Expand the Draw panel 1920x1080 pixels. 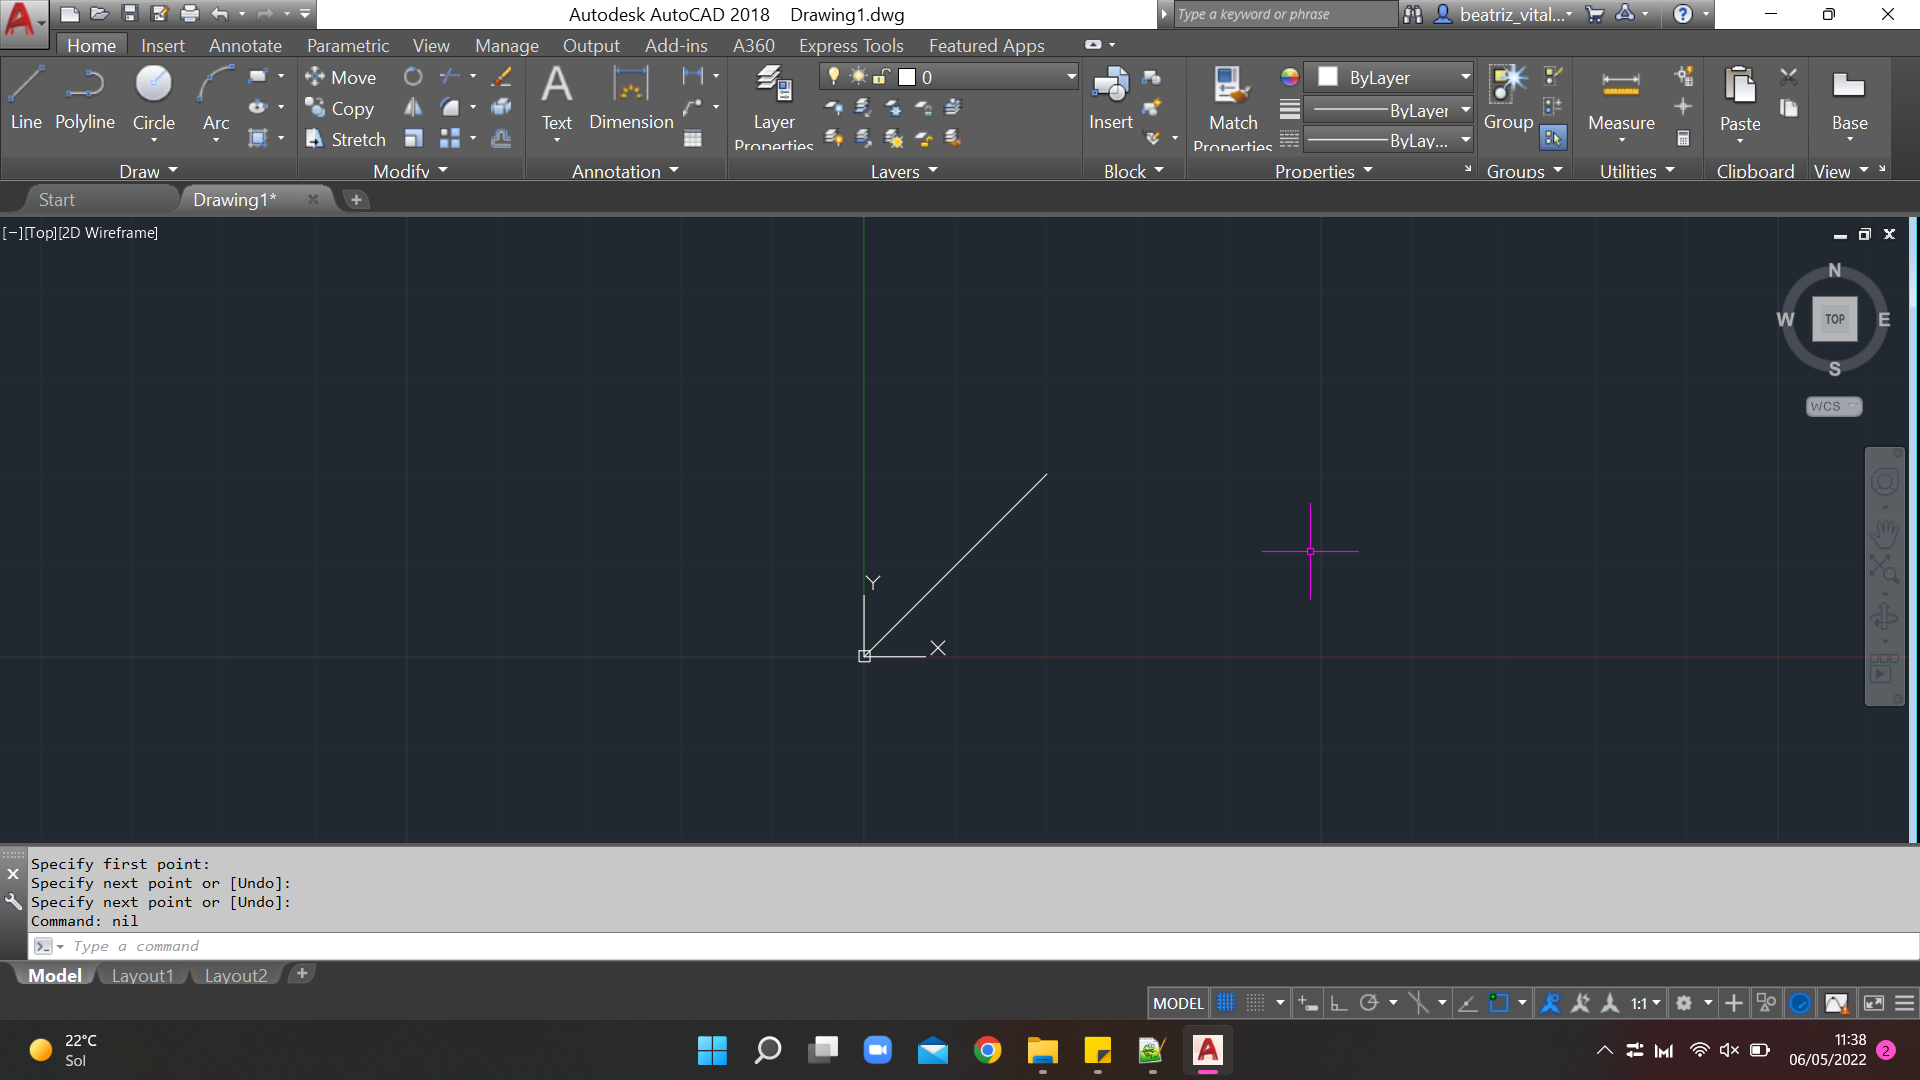coord(148,171)
